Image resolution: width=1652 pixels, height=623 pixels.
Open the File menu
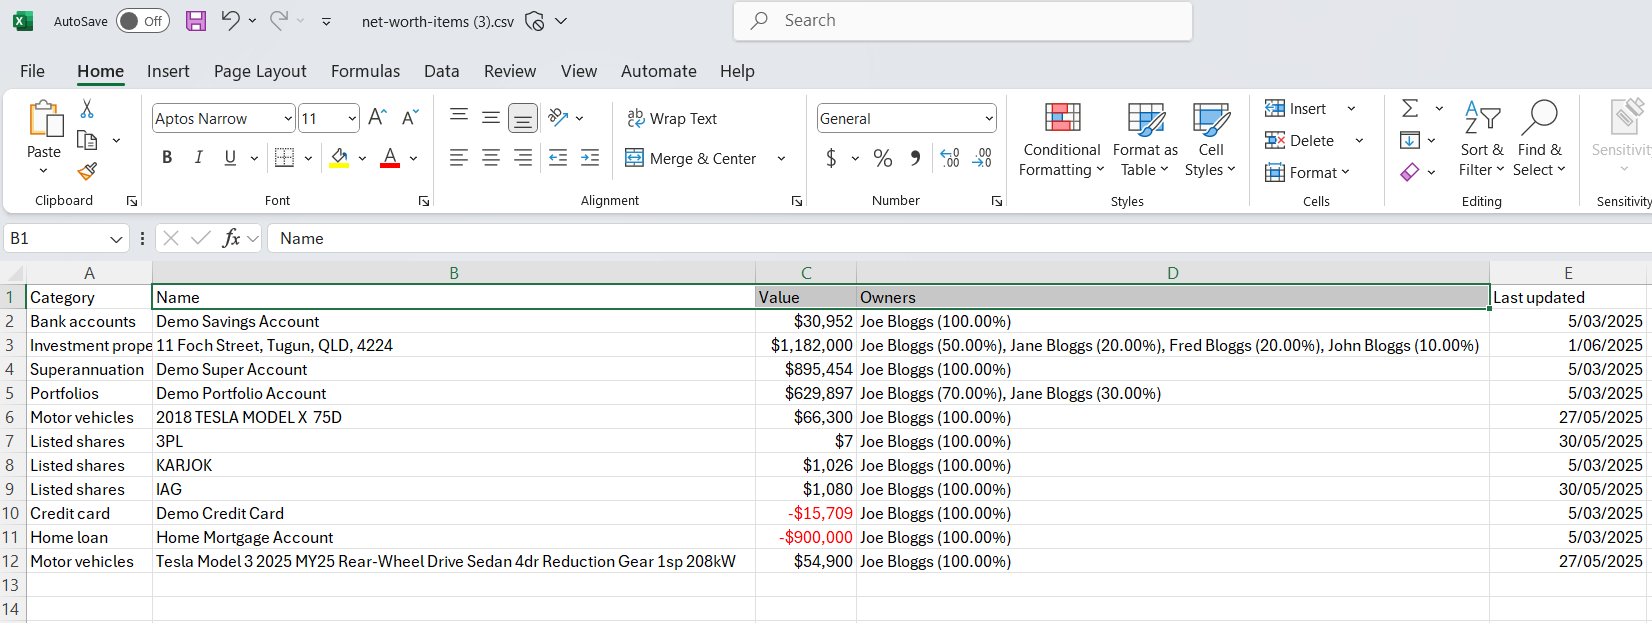tap(32, 71)
